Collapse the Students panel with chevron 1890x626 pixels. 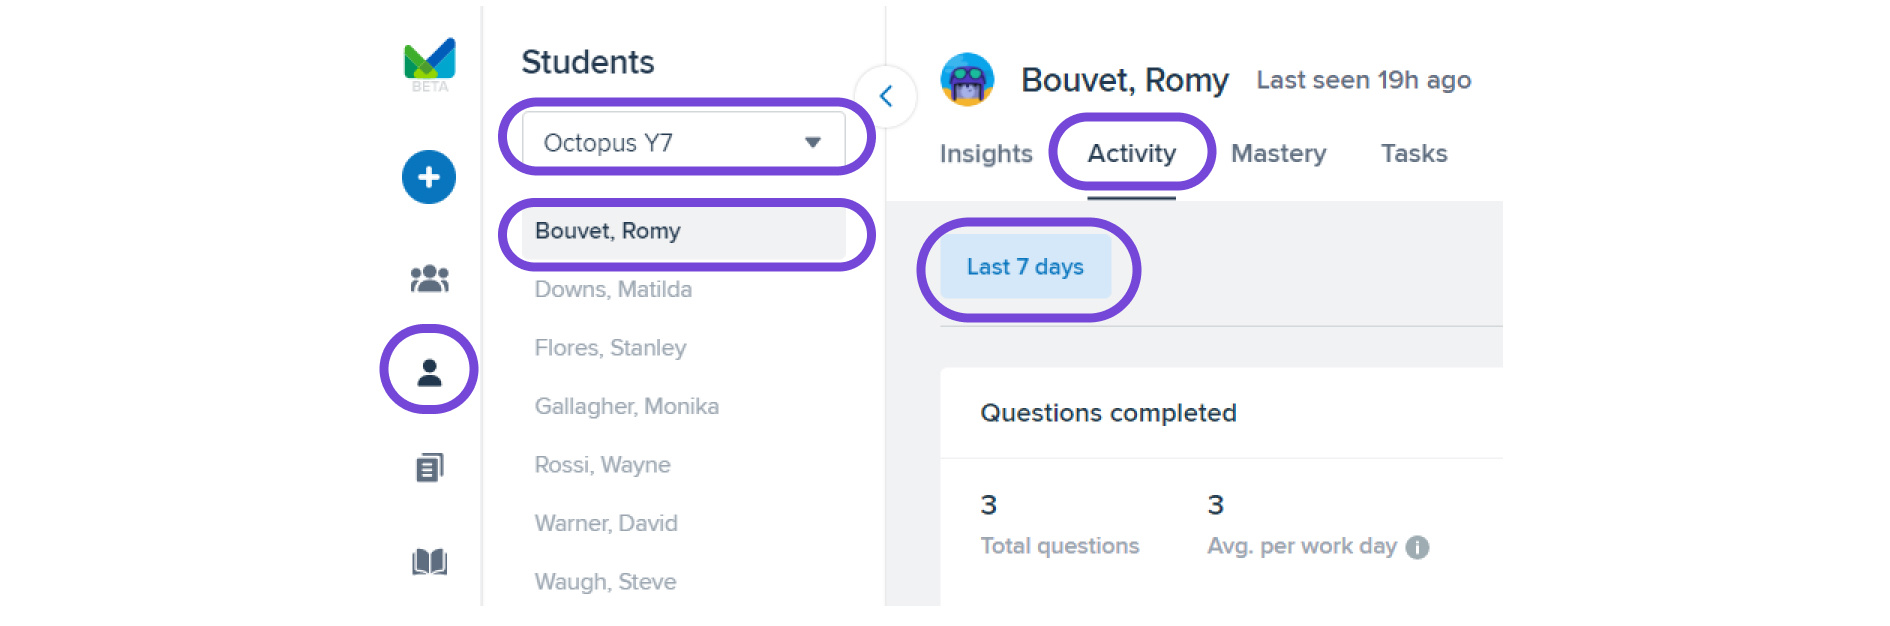(886, 96)
